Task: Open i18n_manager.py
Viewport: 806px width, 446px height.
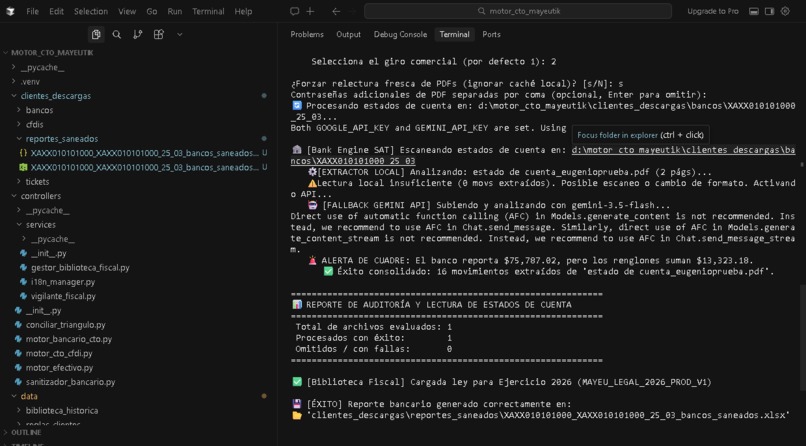Action: click(x=63, y=282)
